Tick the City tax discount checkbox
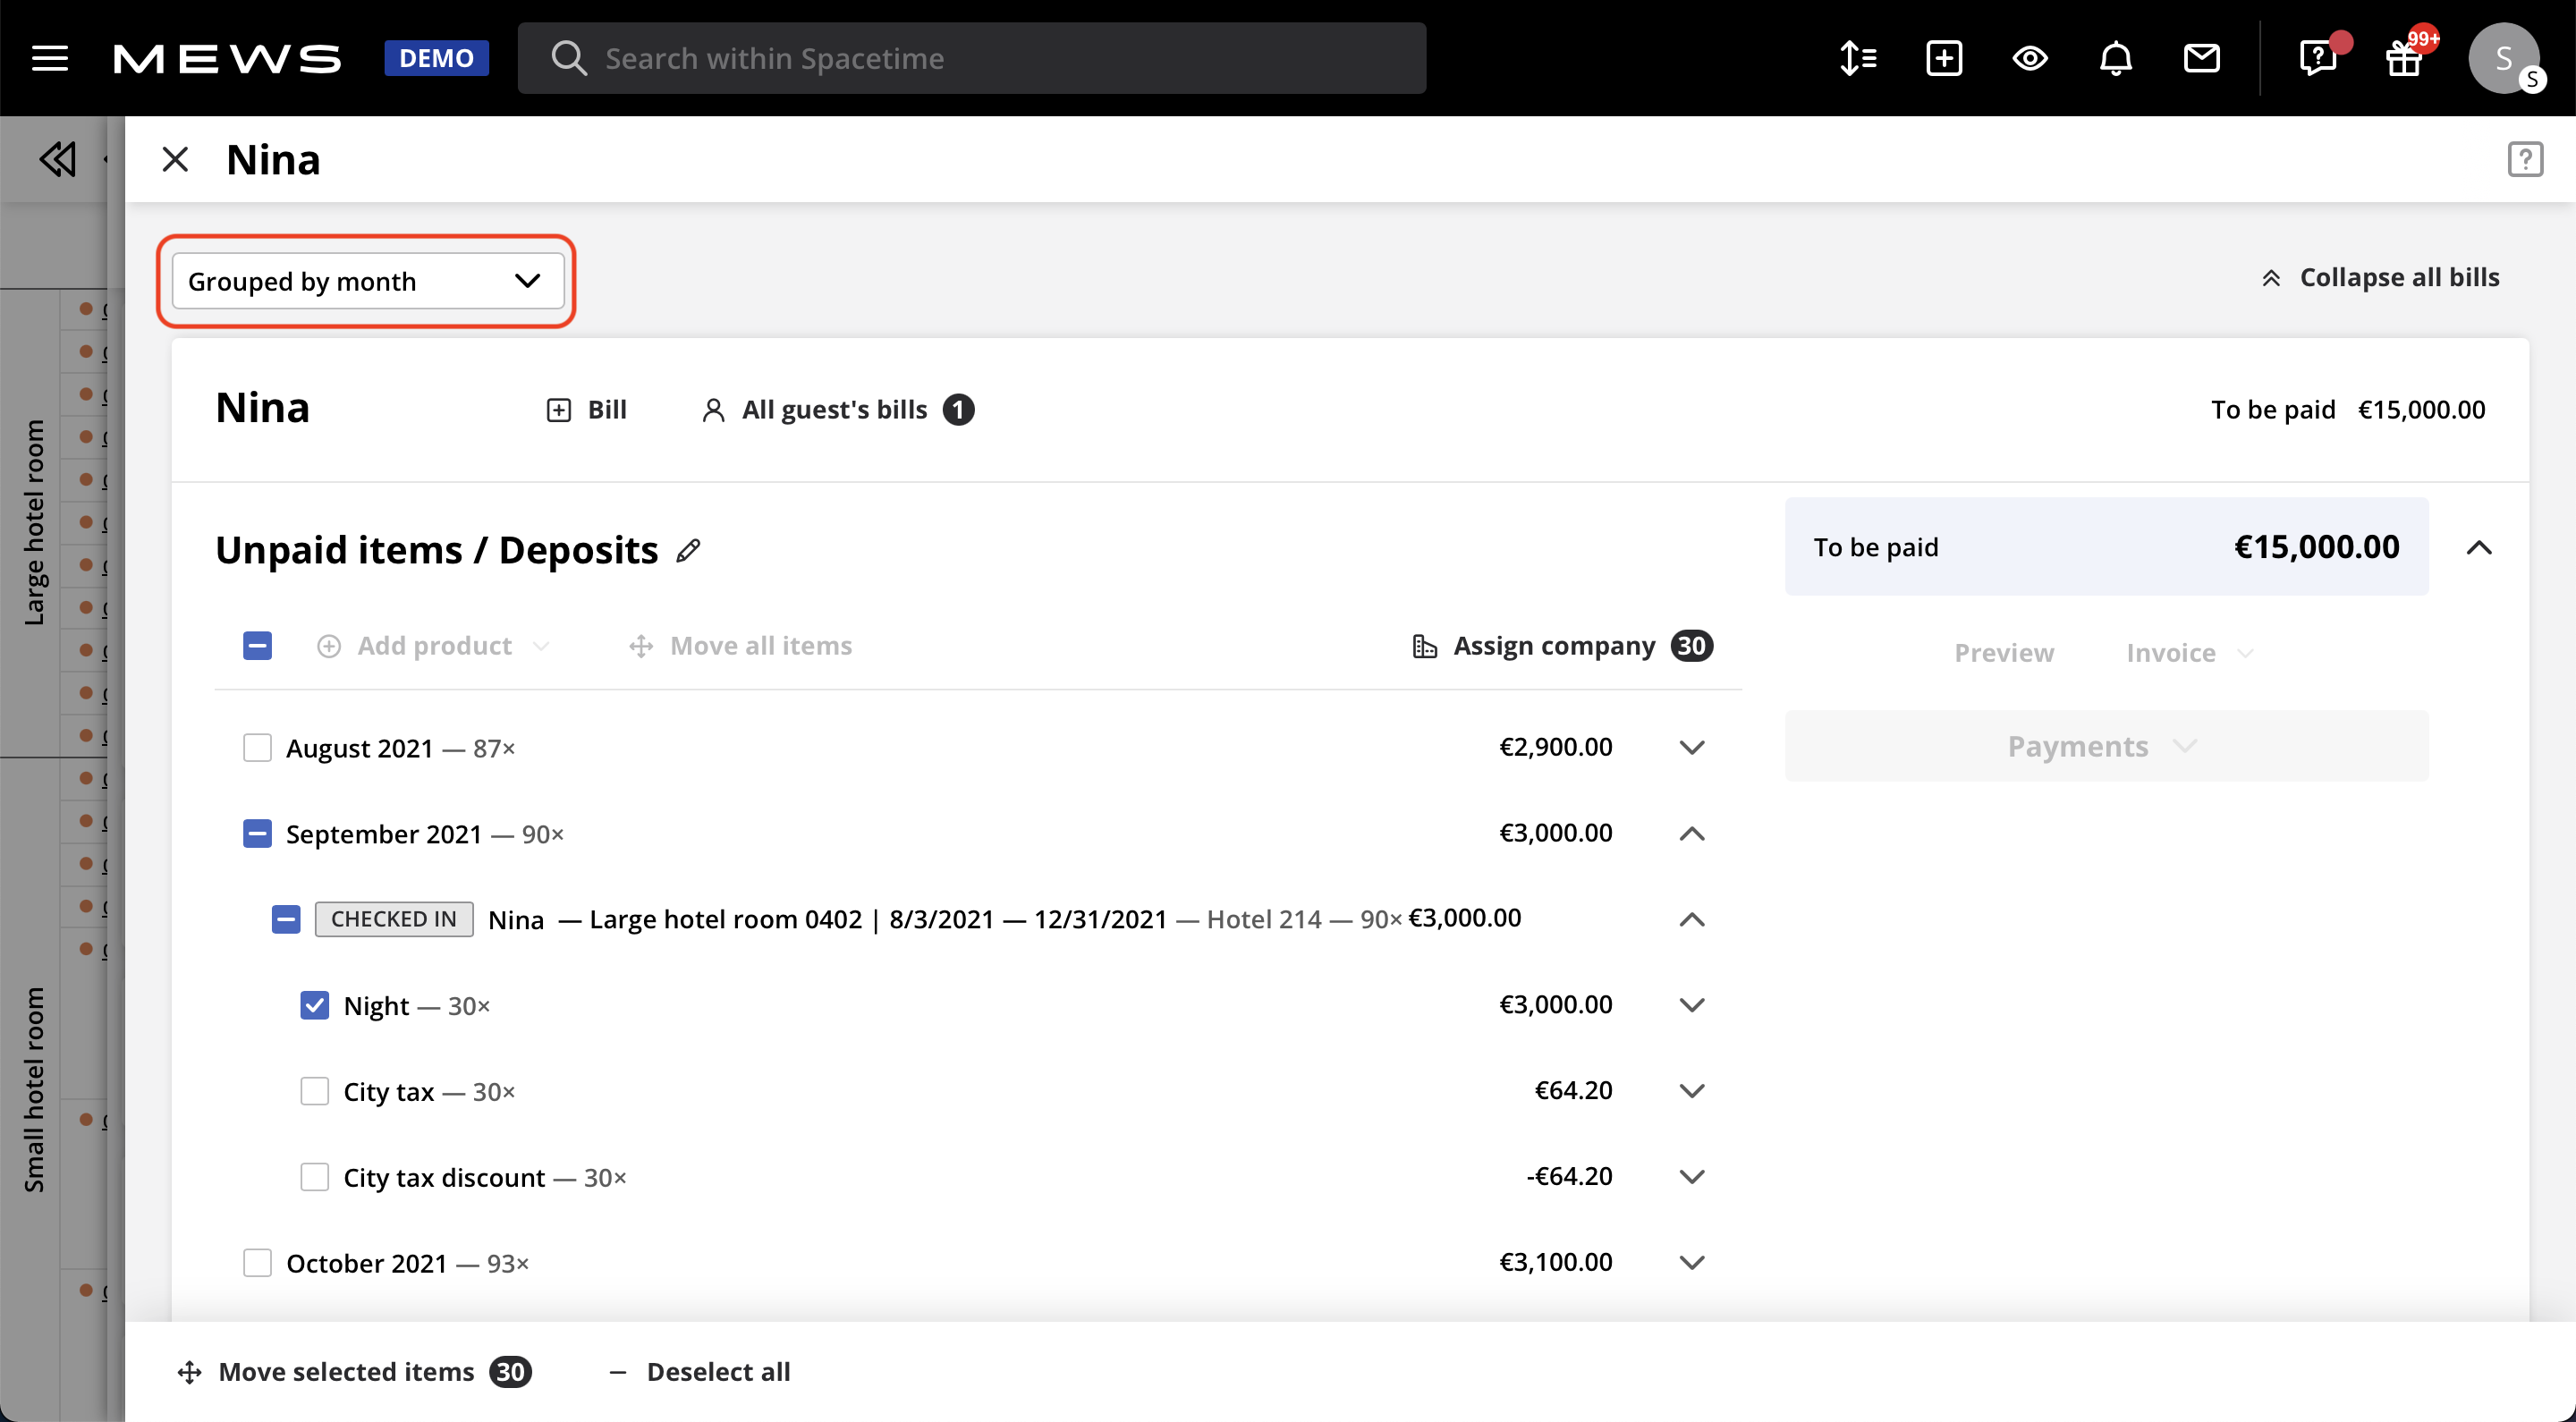 click(x=315, y=1177)
